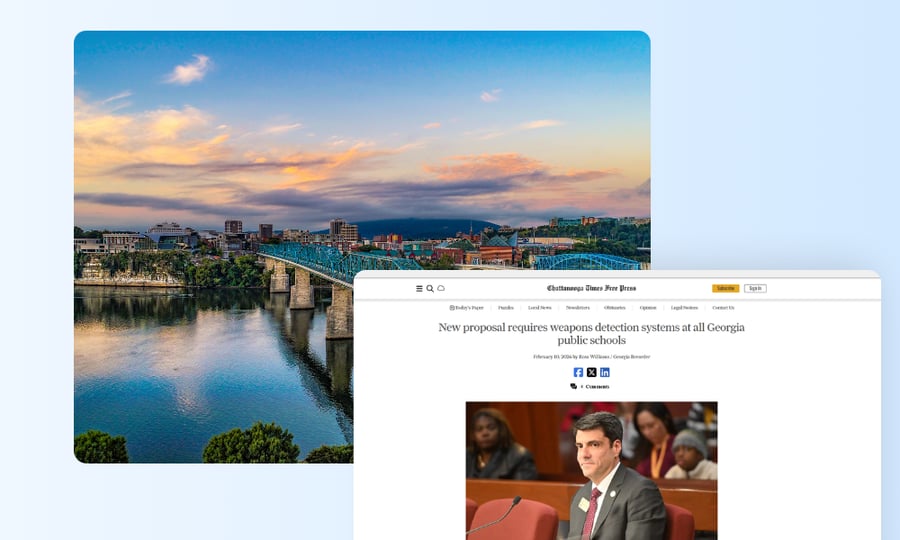Screen dimensions: 900x540
Task: Share article on LinkedIn
Action: pyautogui.click(x=604, y=372)
